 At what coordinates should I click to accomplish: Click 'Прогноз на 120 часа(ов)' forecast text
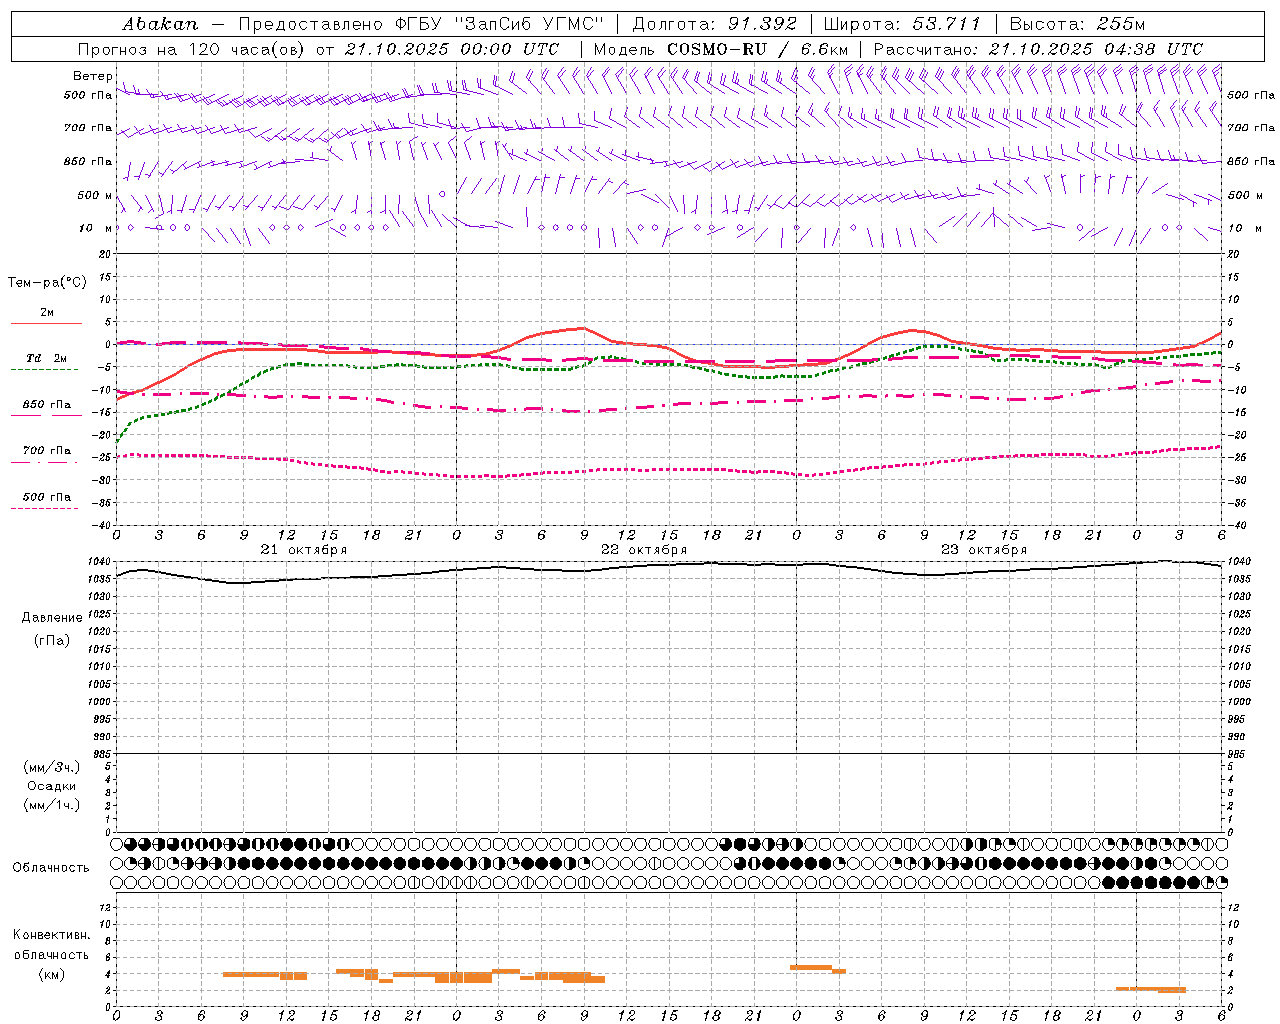(193, 49)
